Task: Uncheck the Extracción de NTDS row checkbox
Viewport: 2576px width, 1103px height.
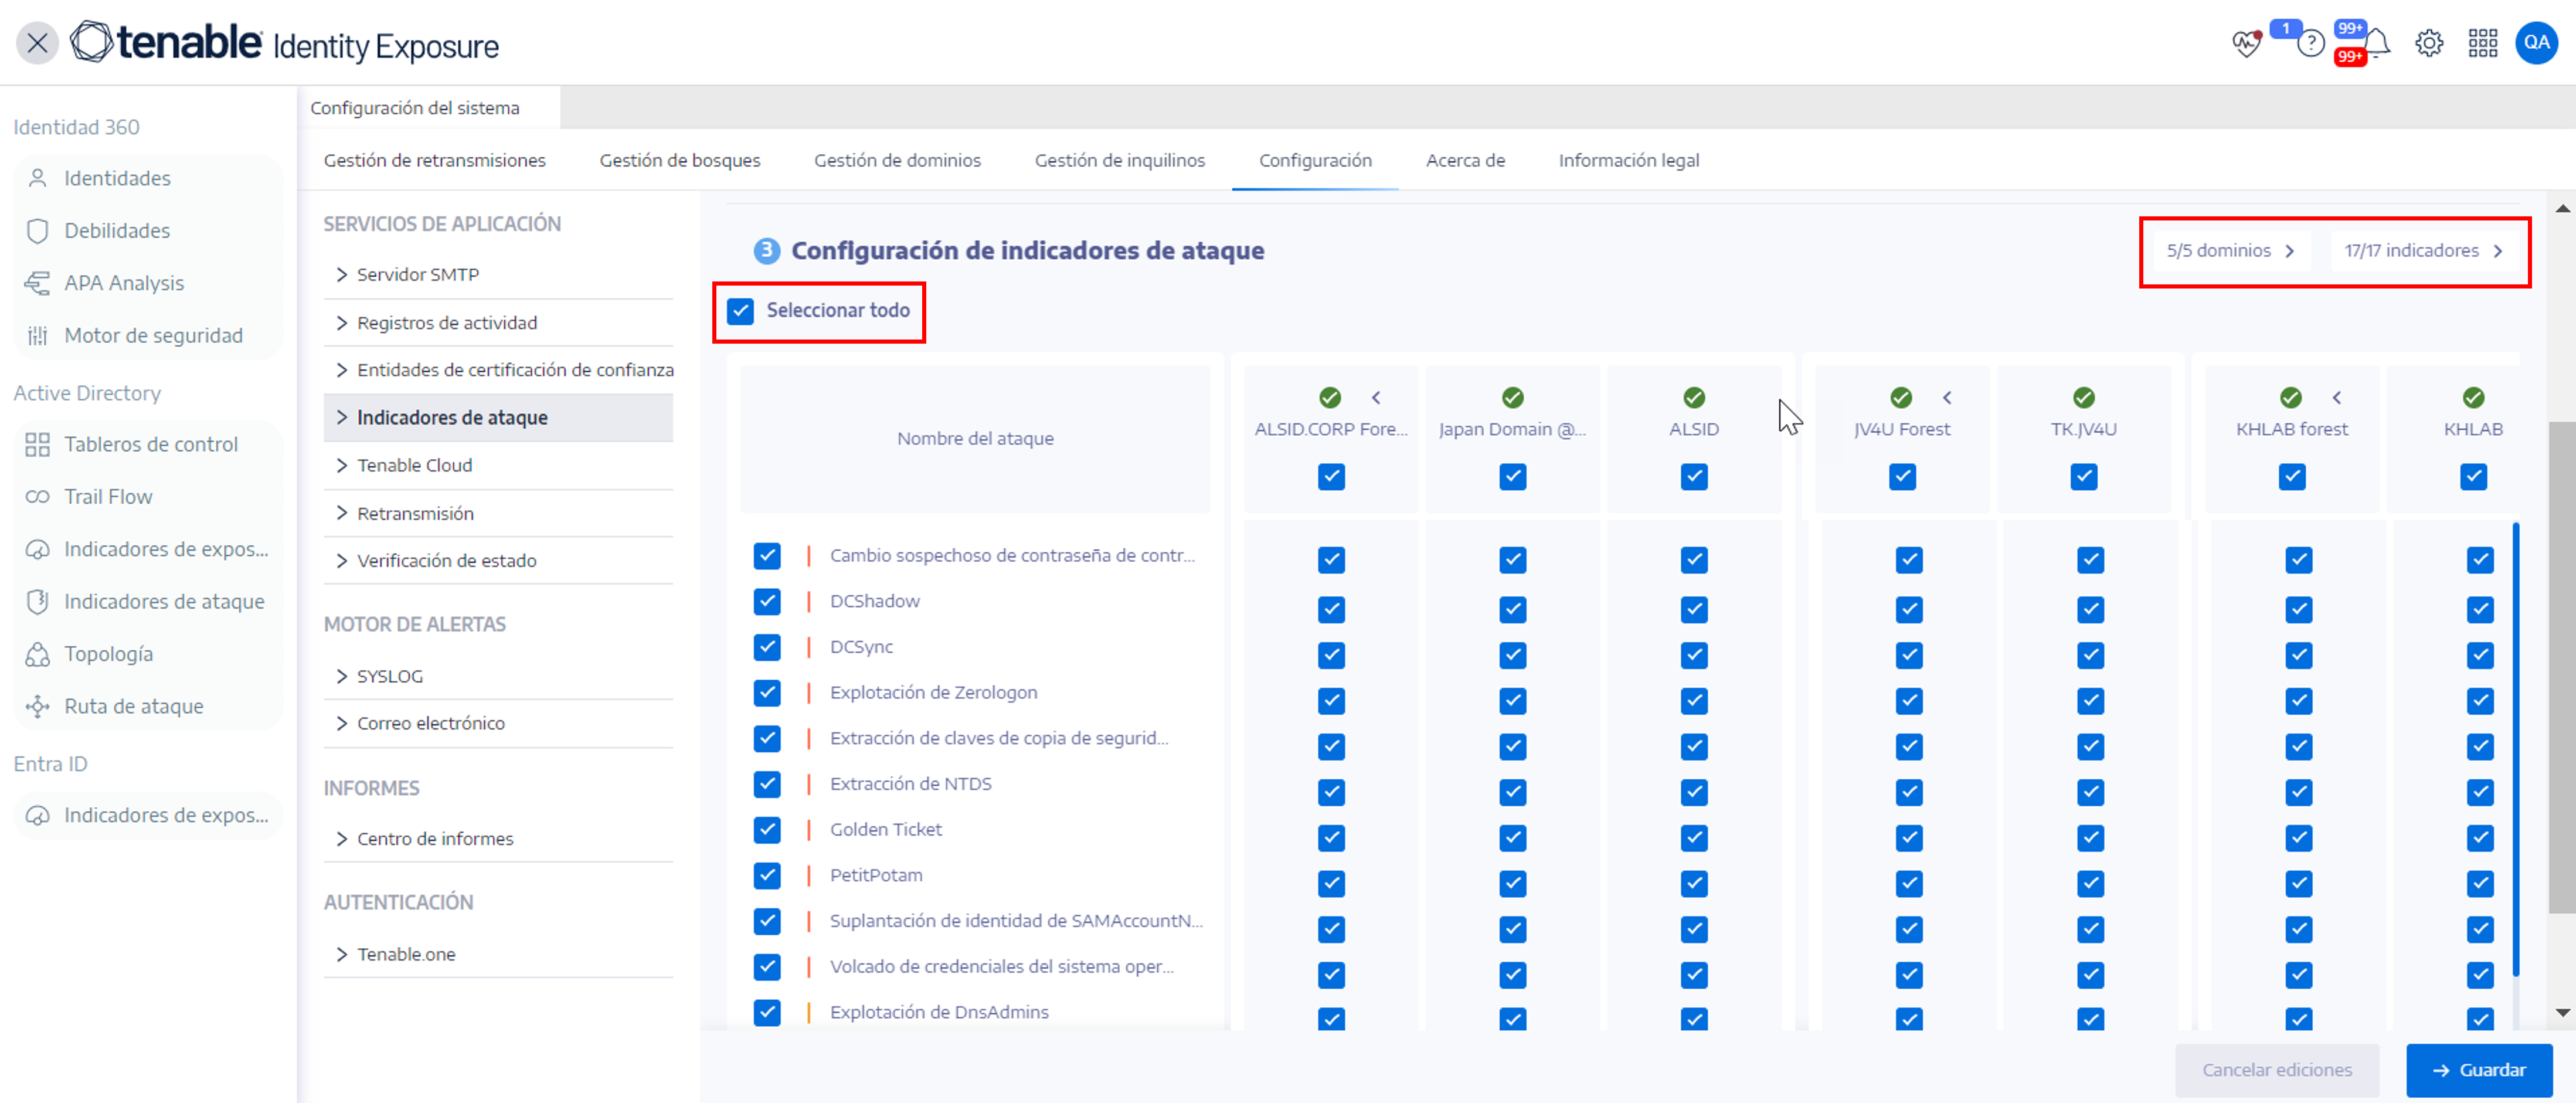Action: tap(767, 784)
